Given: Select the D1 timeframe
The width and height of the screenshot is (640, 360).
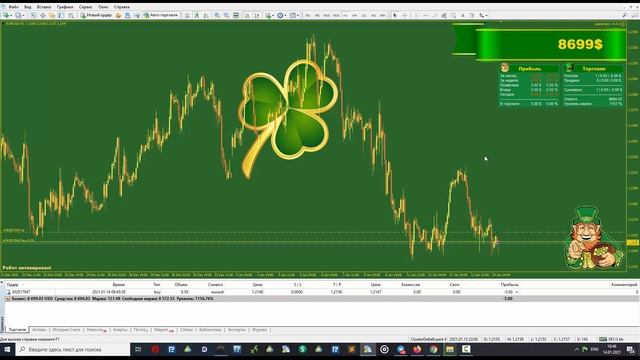Looking at the screenshot, I should point(364,15).
